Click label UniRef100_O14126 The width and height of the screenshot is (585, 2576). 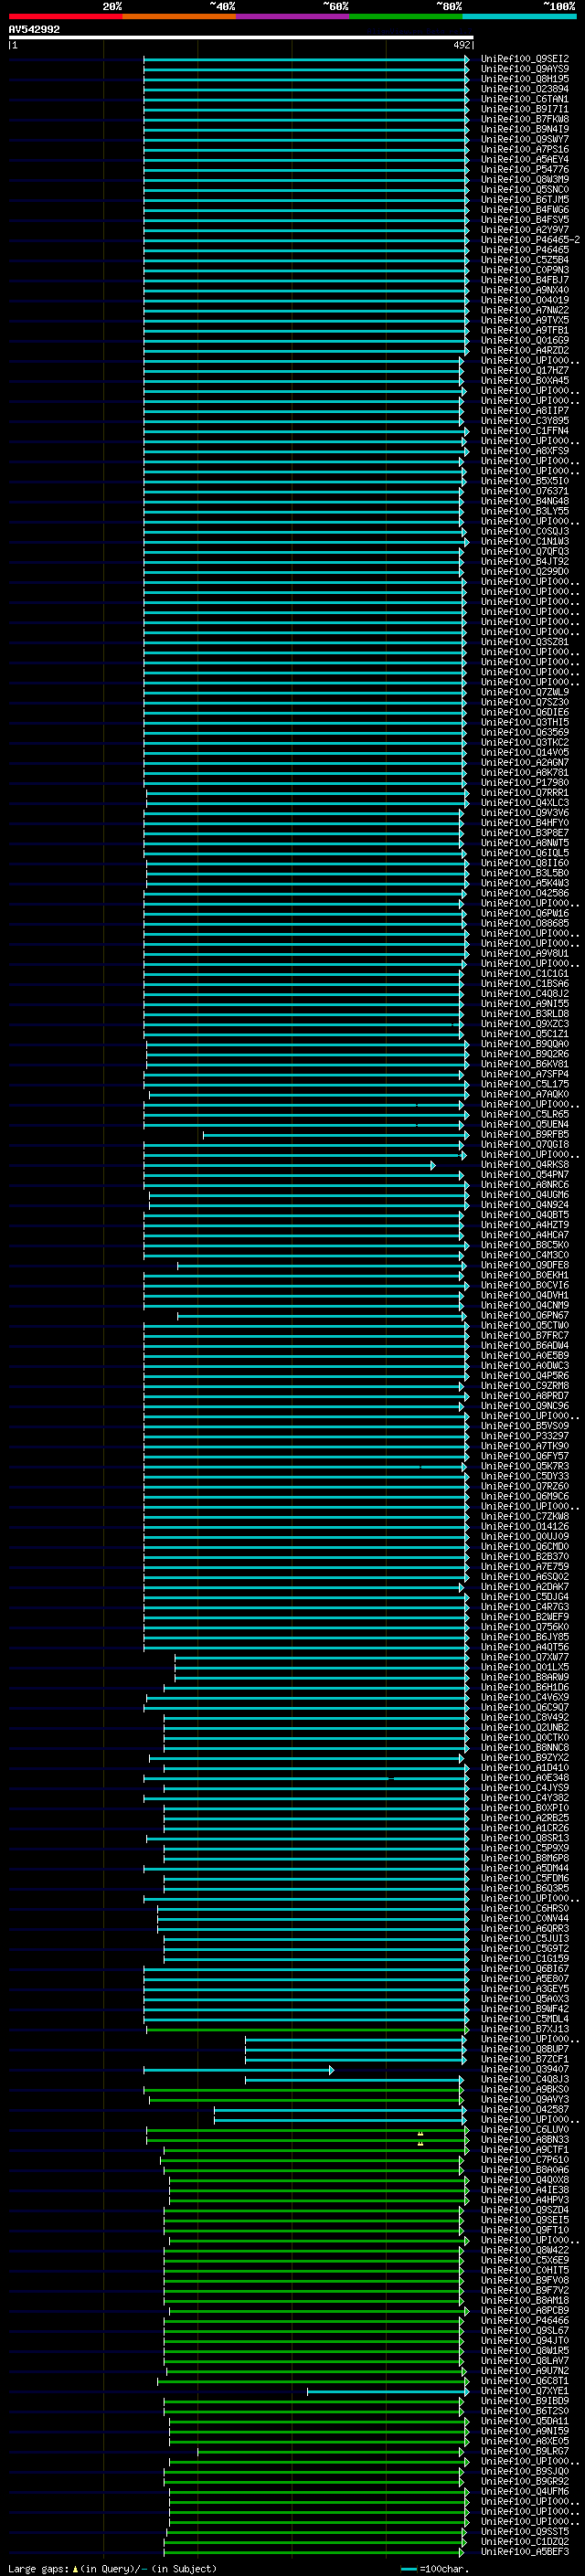pos(524,1526)
